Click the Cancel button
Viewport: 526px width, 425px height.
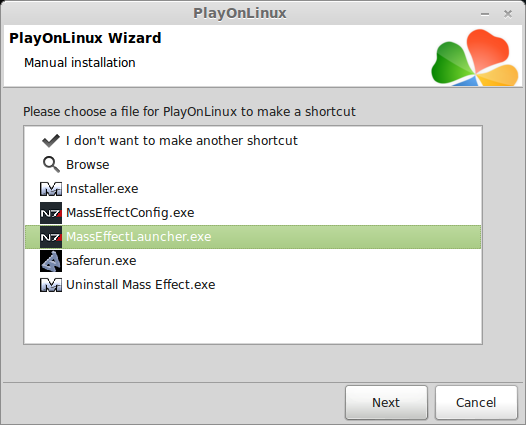pyautogui.click(x=476, y=402)
